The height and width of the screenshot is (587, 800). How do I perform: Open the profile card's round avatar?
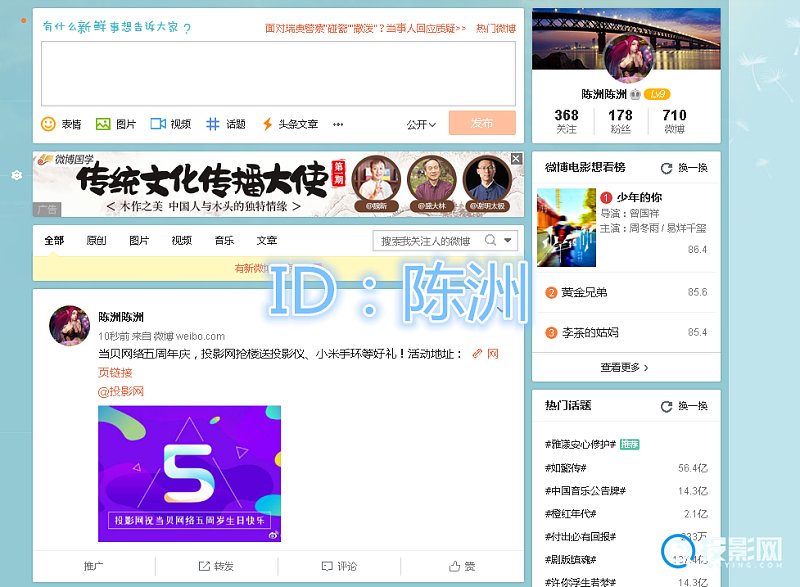[629, 58]
